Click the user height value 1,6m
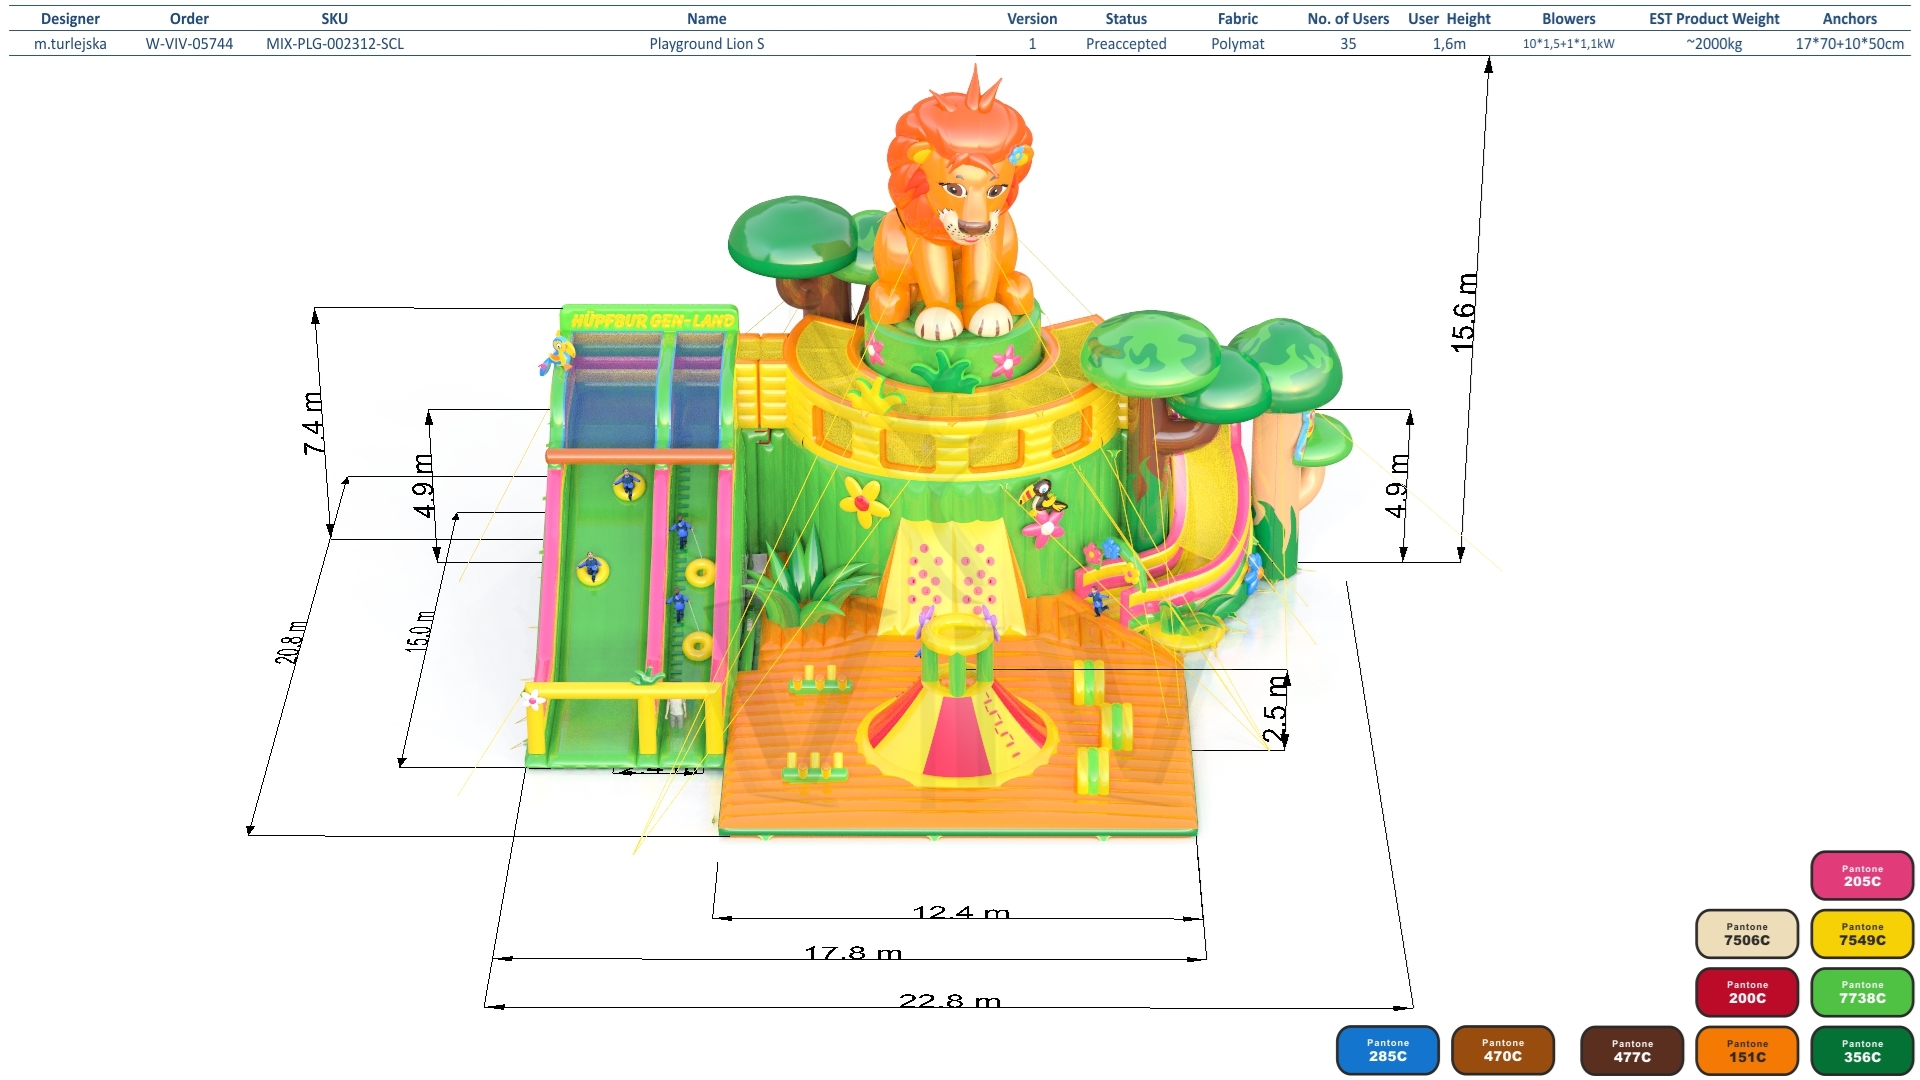Viewport: 1920px width, 1080px height. coord(1449,44)
